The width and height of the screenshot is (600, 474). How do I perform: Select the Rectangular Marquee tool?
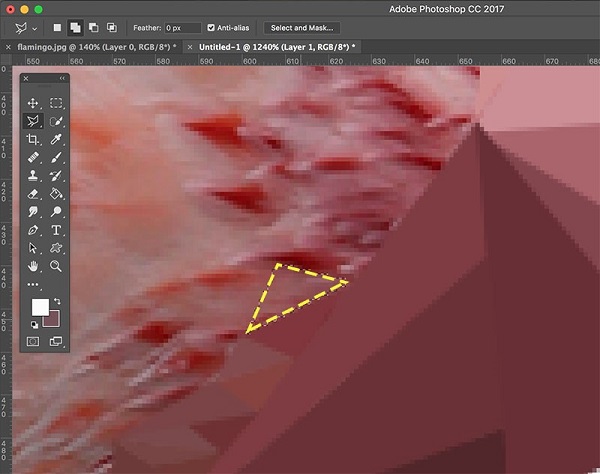point(56,103)
